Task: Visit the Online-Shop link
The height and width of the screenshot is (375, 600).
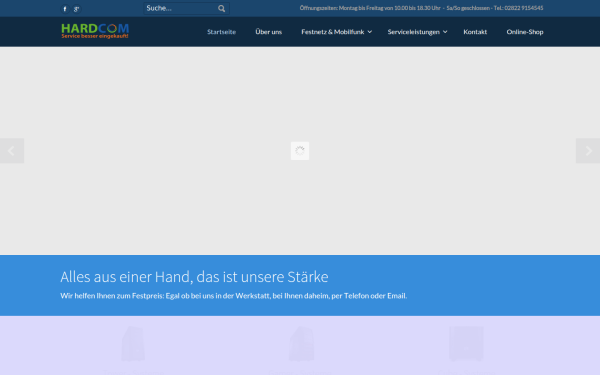Action: pyautogui.click(x=525, y=32)
